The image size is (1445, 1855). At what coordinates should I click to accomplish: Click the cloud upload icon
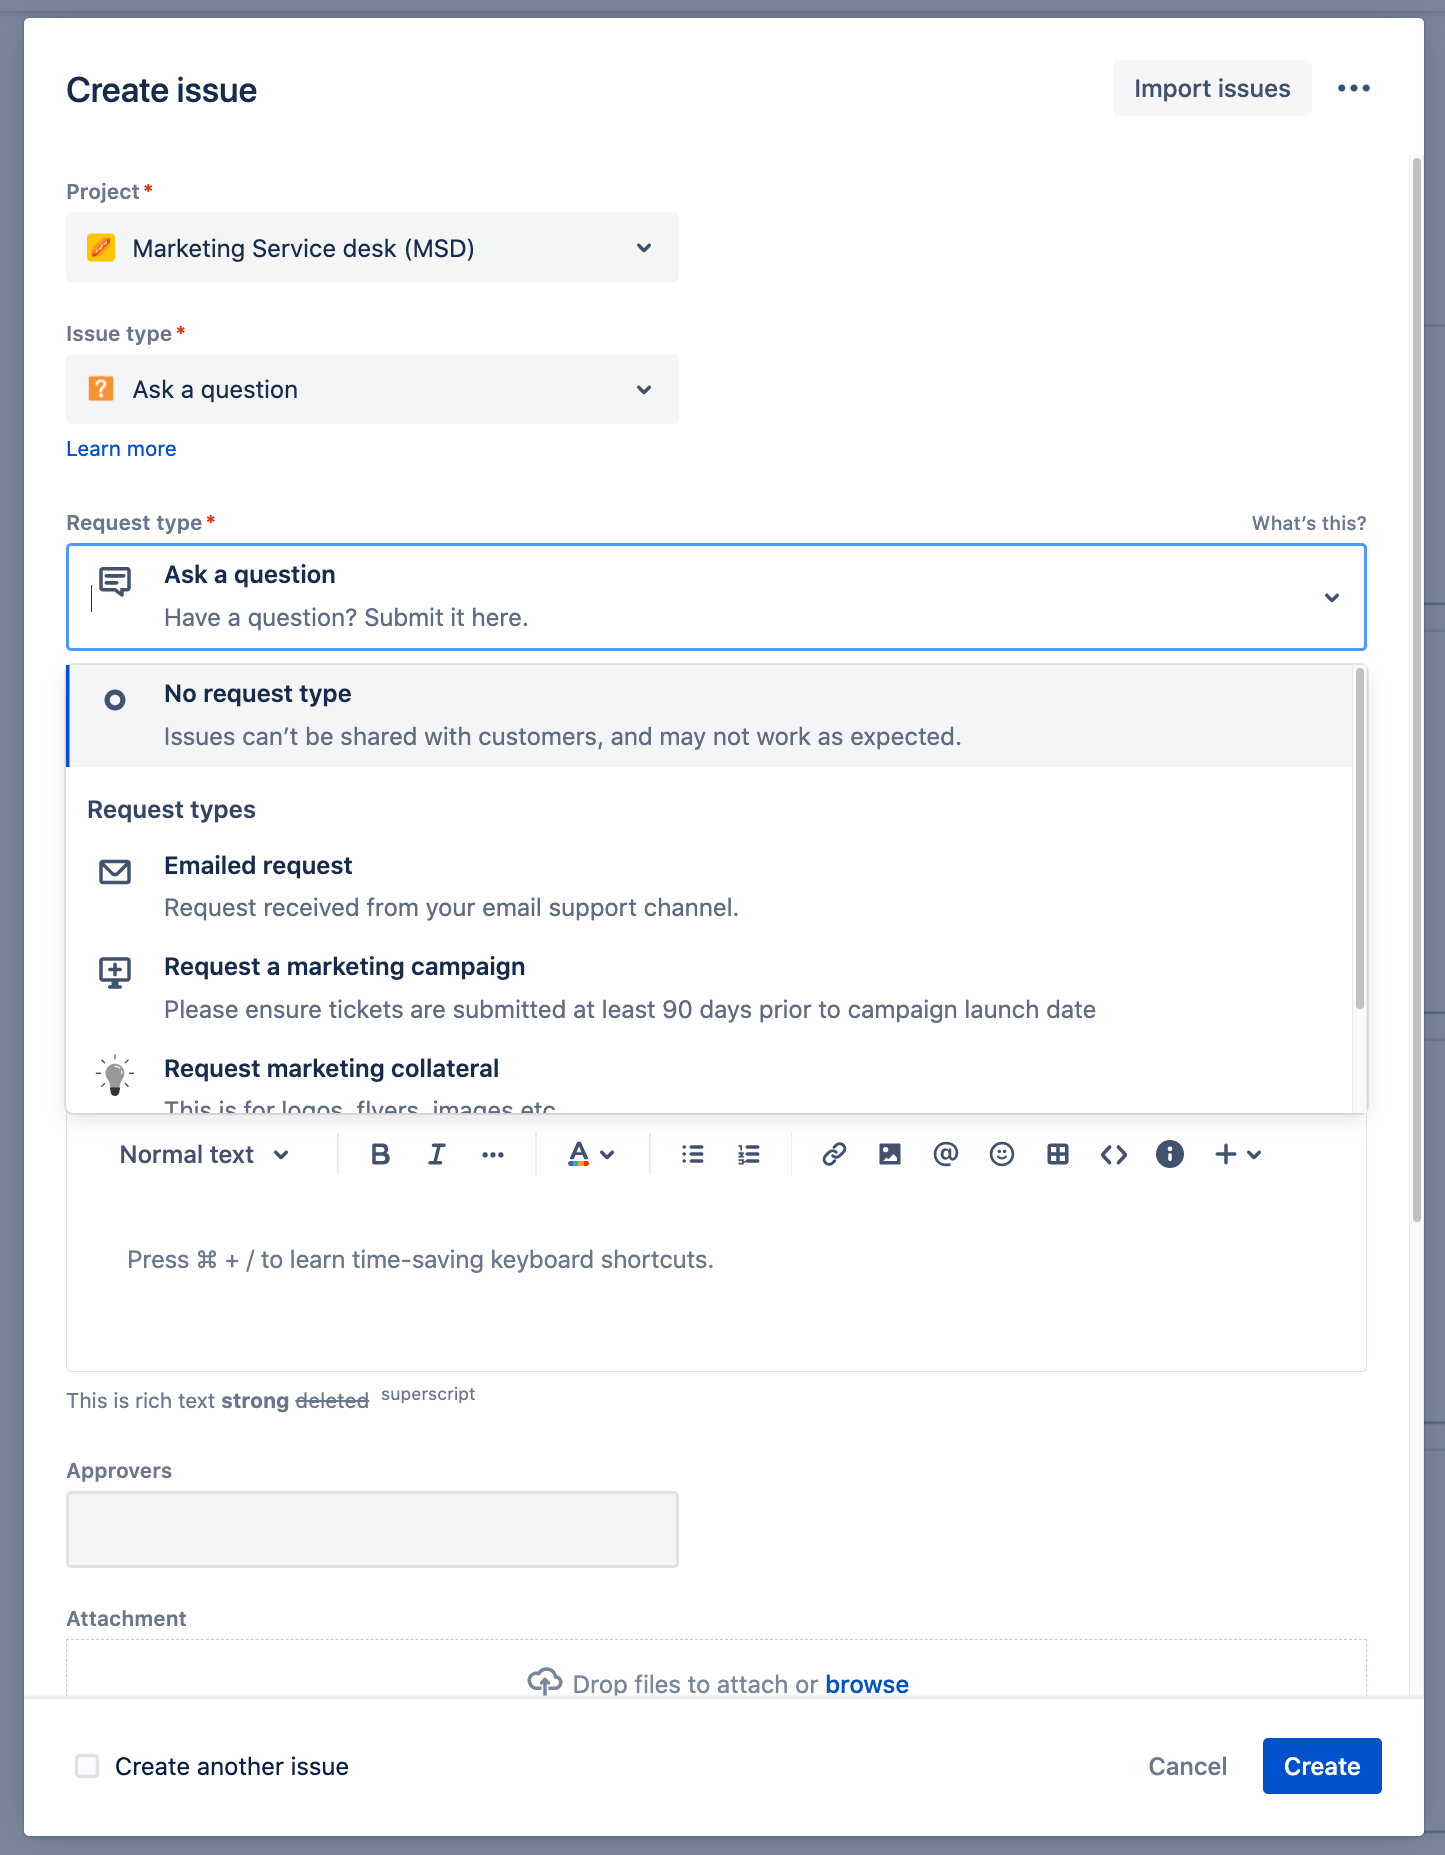point(545,1682)
